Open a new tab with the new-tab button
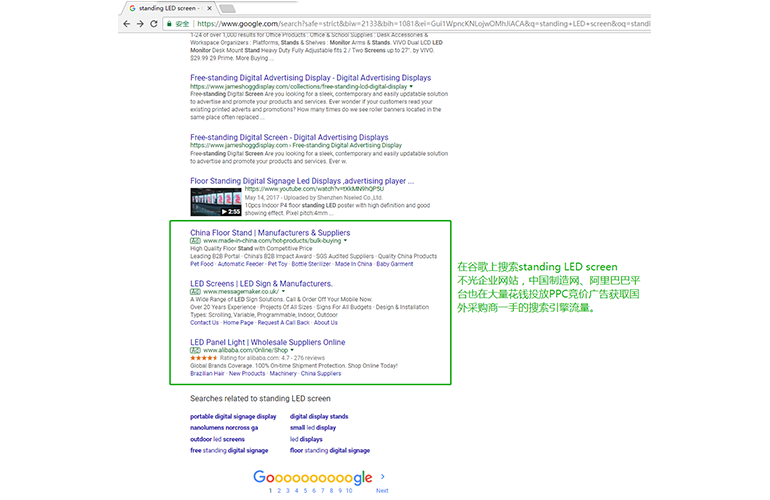The image size is (770, 500). click(227, 8)
